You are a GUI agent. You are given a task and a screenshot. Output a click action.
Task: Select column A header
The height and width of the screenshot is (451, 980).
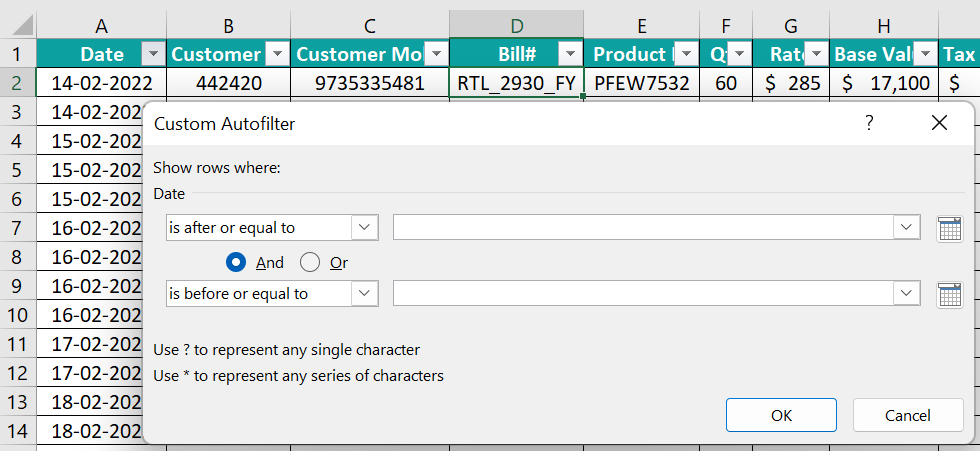pyautogui.click(x=101, y=26)
